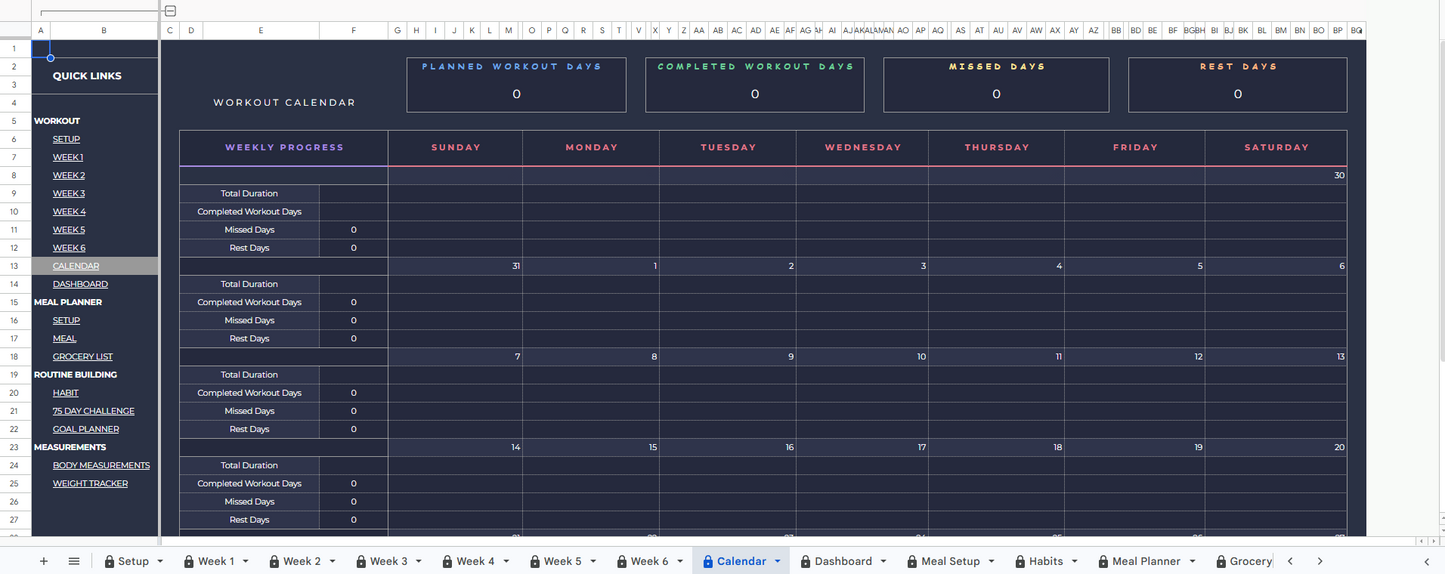Click the MISSED DAYS box
The image size is (1445, 574).
(x=996, y=84)
